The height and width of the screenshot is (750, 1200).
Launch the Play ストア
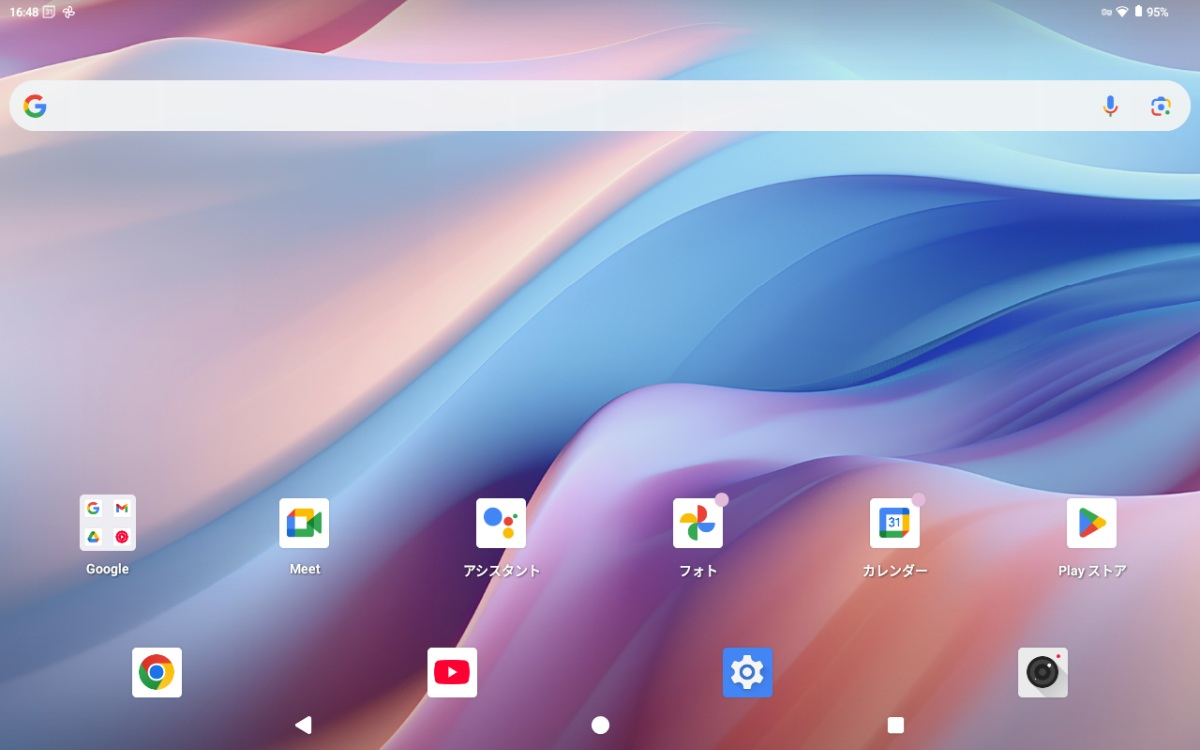point(1092,522)
